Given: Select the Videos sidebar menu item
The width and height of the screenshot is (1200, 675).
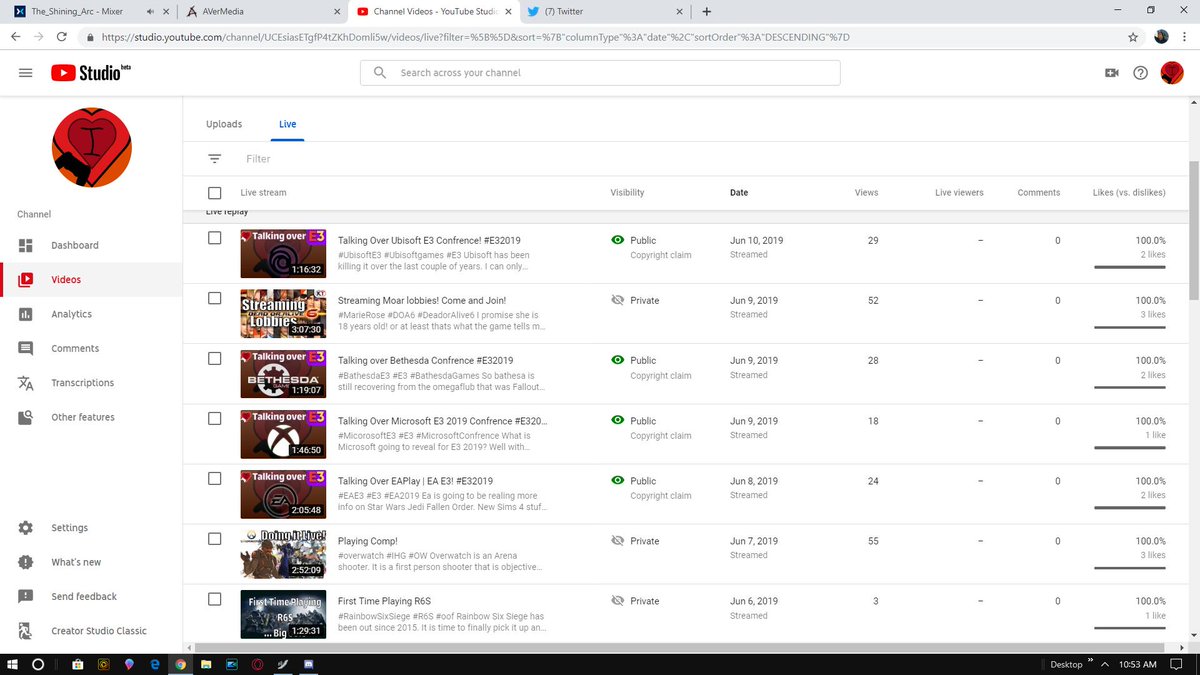Looking at the screenshot, I should click(x=91, y=280).
